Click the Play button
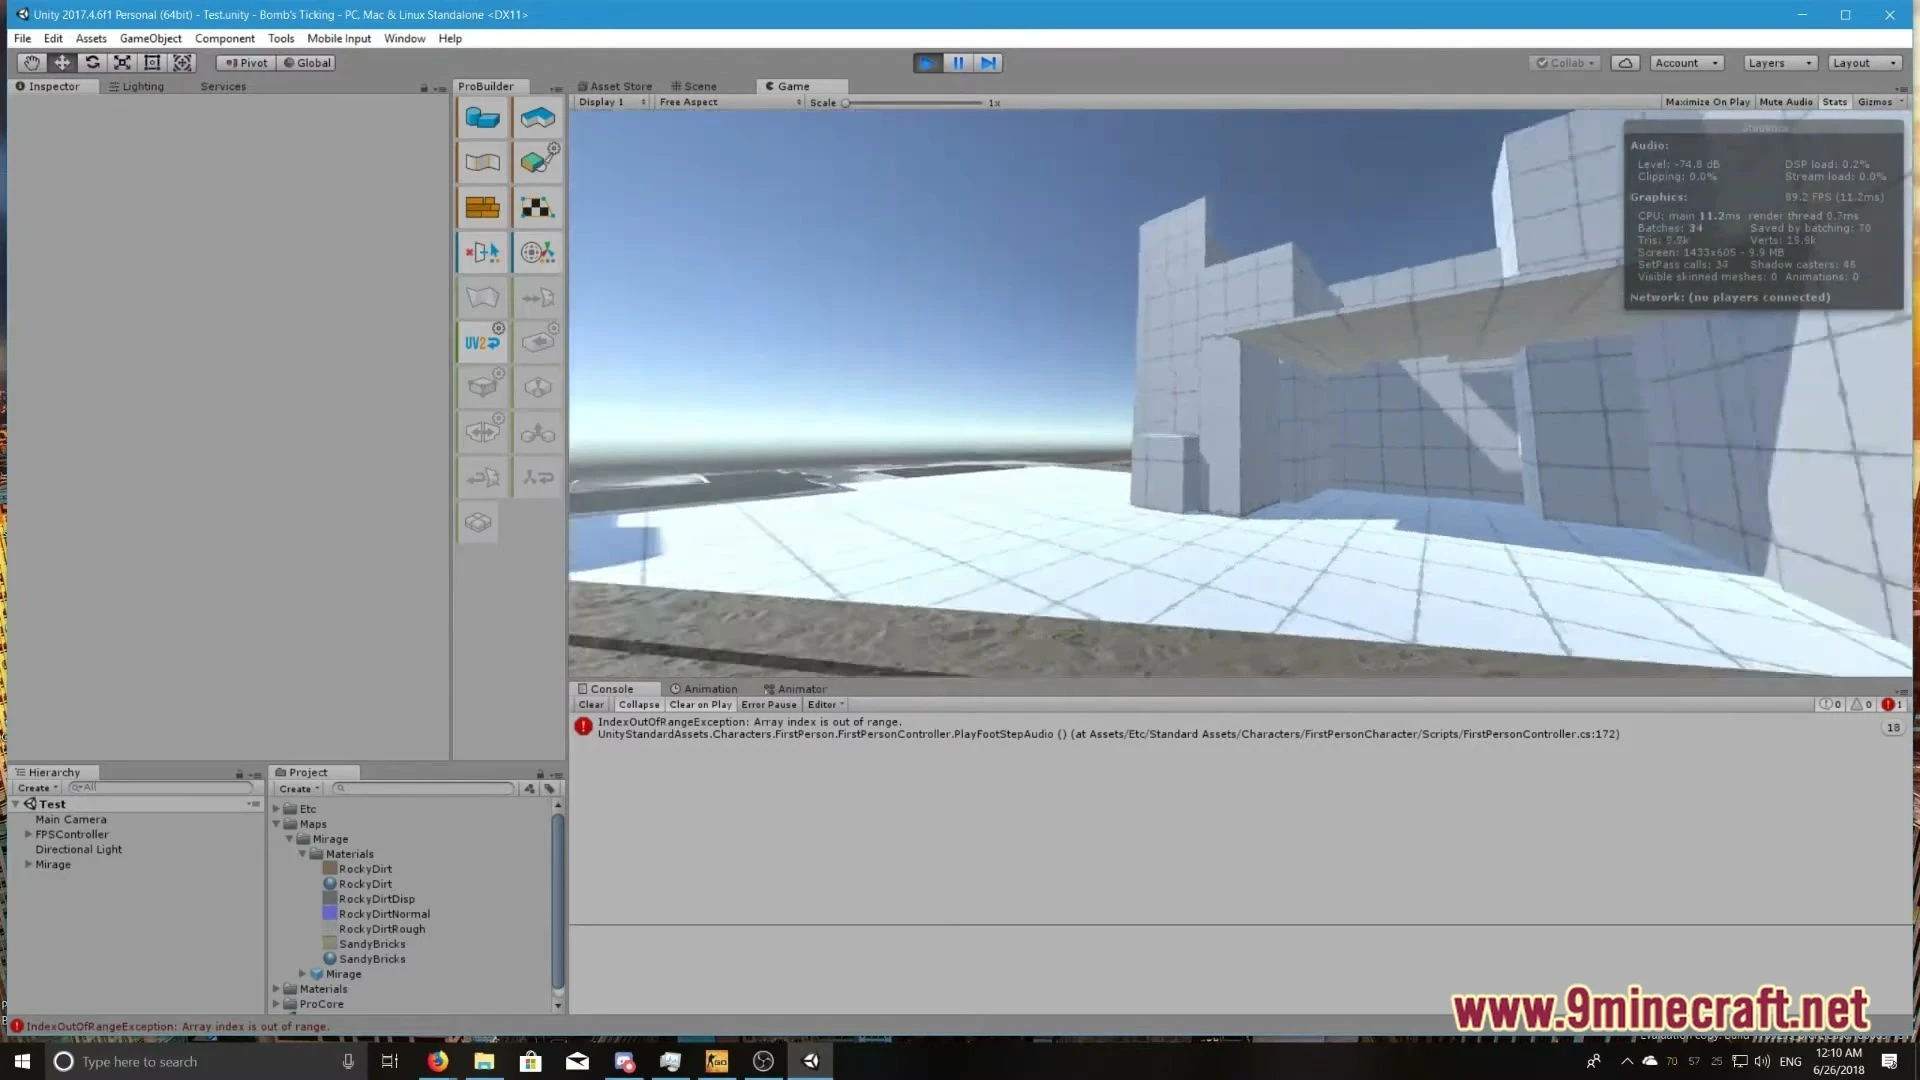This screenshot has height=1080, width=1920. click(927, 63)
